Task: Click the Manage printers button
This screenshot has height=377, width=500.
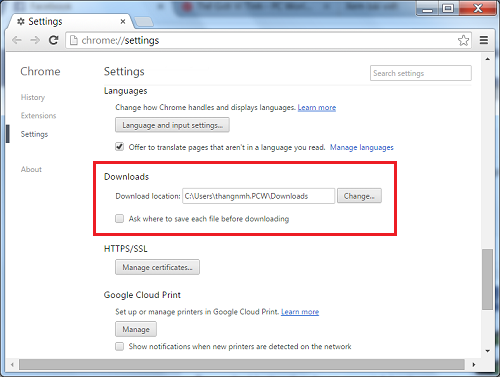Action: point(136,329)
